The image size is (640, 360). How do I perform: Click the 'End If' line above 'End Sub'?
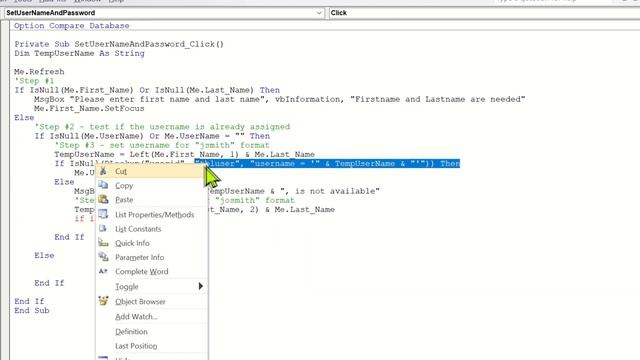pyautogui.click(x=29, y=301)
